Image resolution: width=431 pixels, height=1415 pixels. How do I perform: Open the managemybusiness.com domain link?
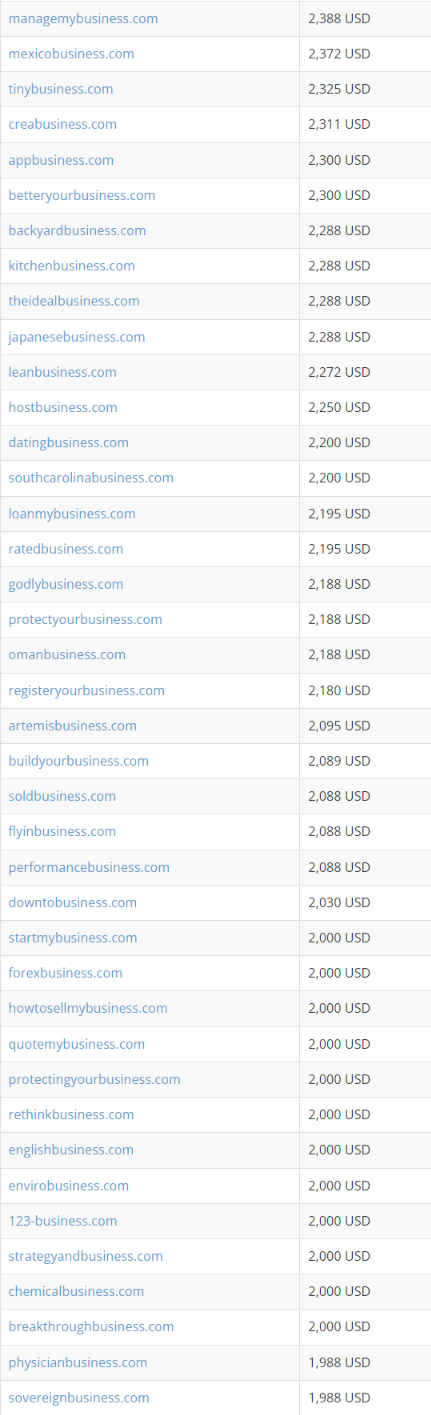tap(83, 18)
